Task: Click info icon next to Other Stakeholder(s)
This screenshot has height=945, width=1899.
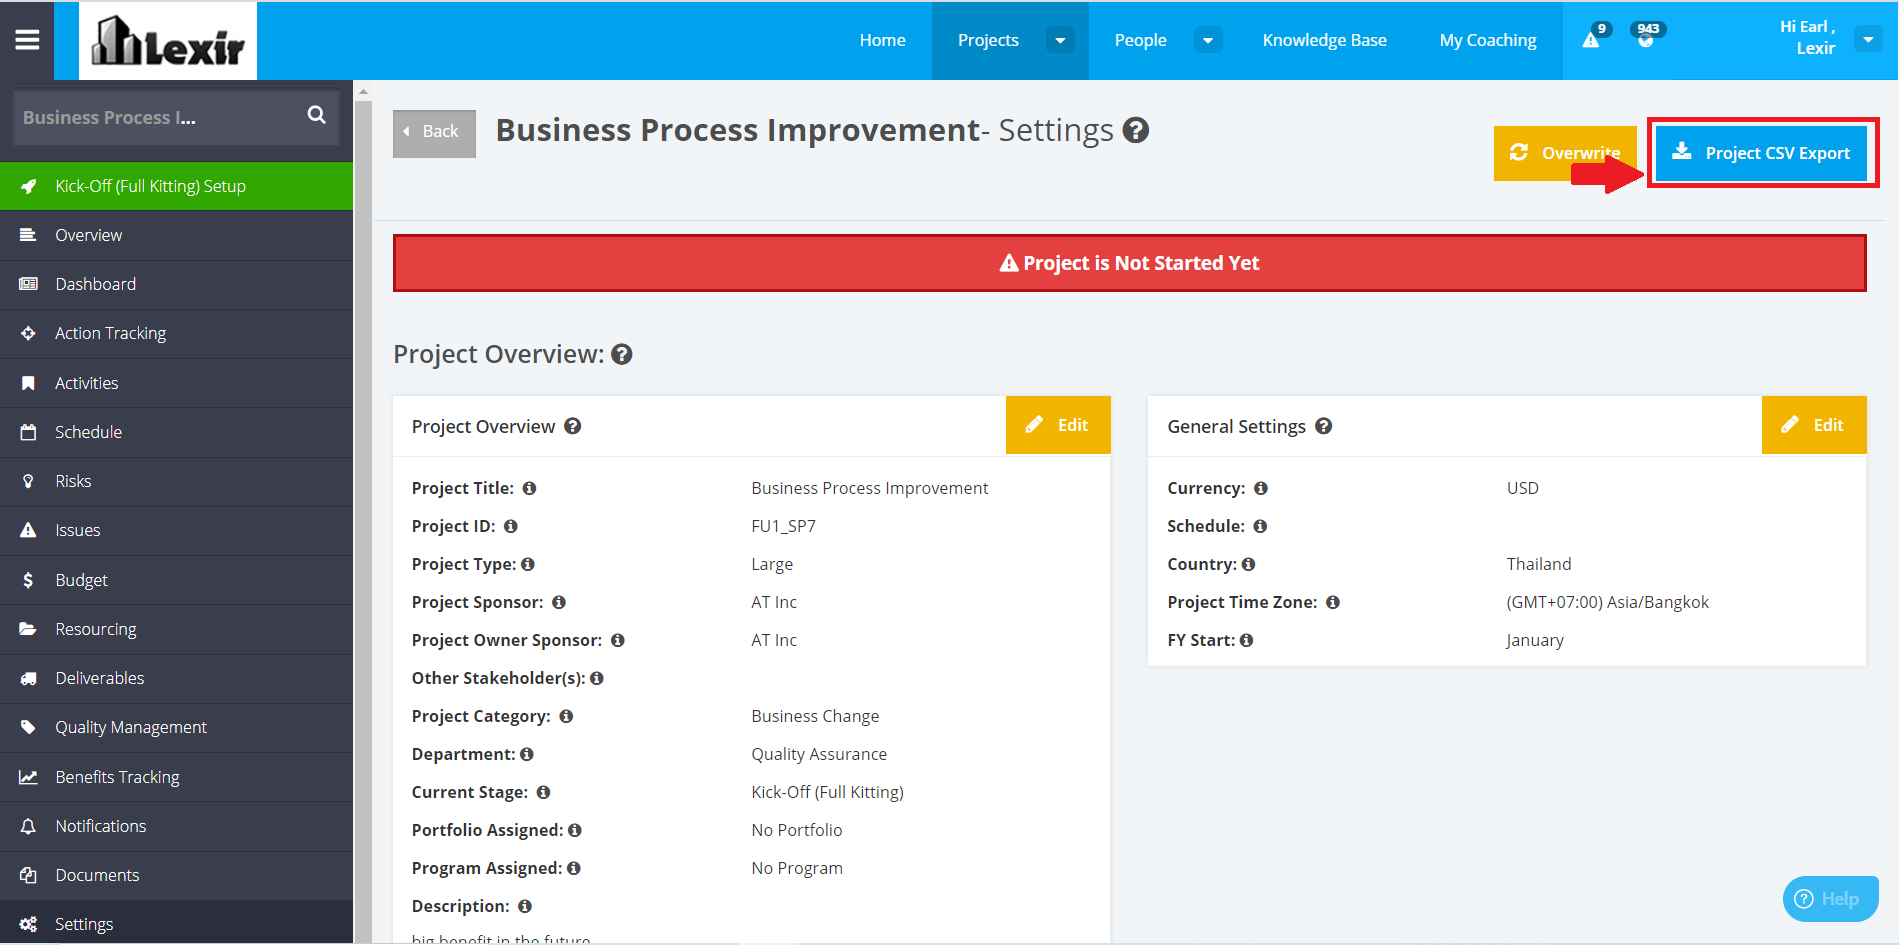Action: click(597, 678)
